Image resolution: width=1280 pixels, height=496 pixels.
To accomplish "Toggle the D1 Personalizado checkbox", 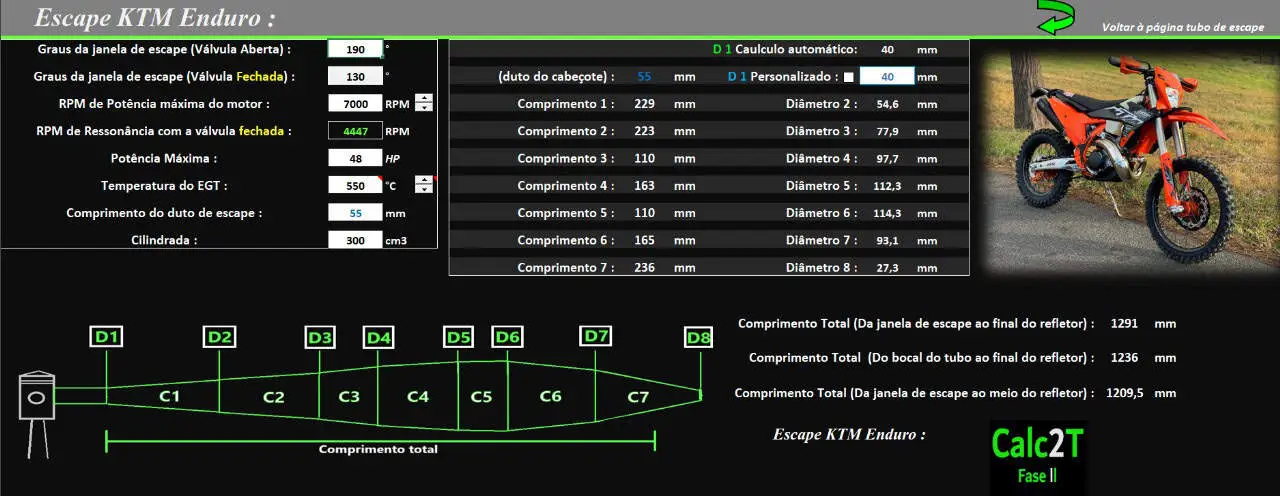I will (x=849, y=77).
